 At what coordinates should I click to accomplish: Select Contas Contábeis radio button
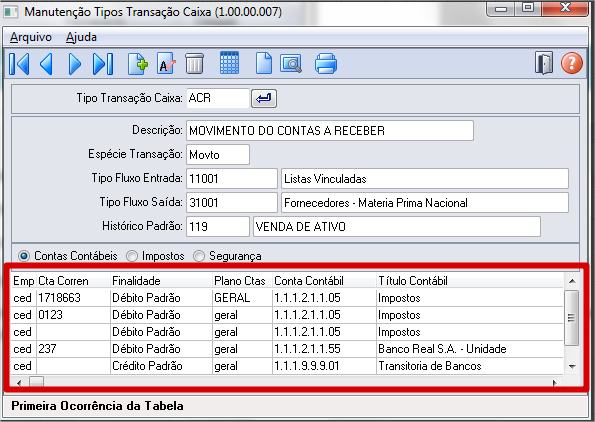[24, 256]
